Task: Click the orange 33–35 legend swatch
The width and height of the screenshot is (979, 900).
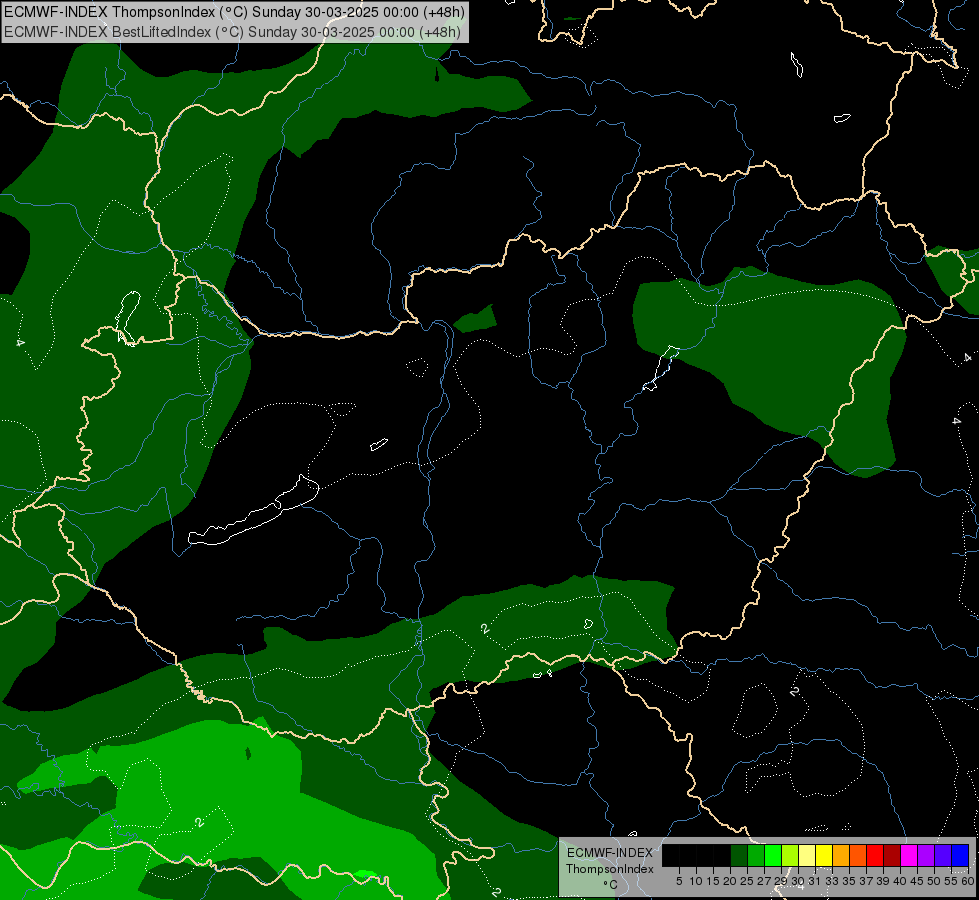Action: coord(841,855)
